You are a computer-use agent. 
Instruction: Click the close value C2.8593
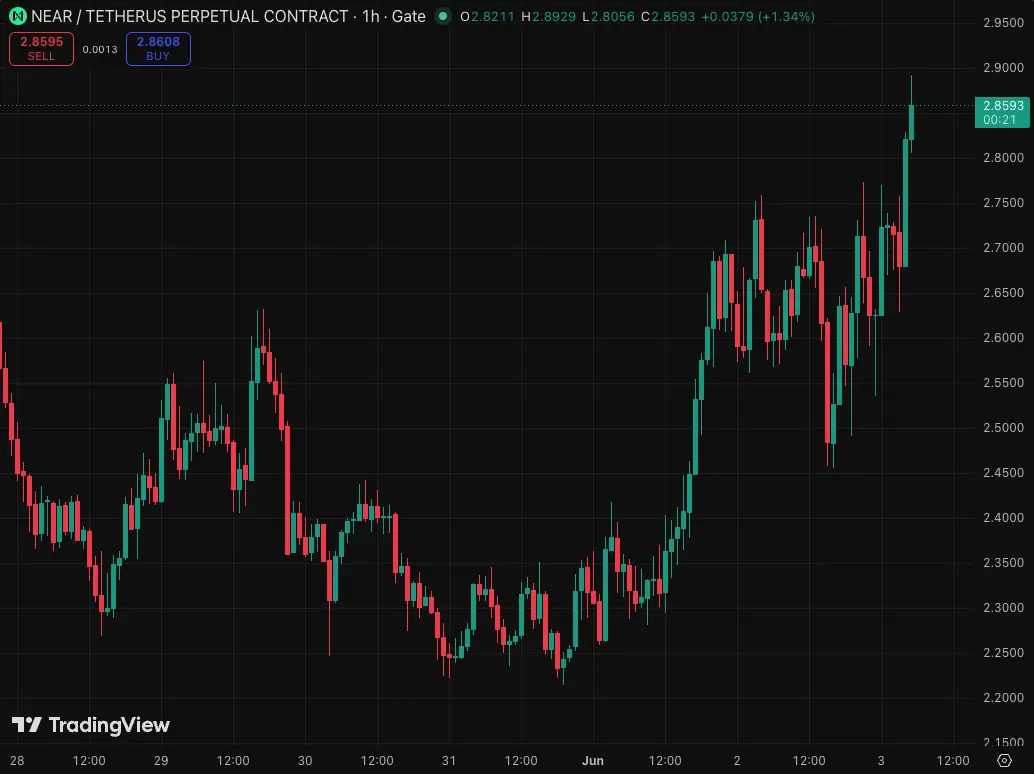(668, 16)
